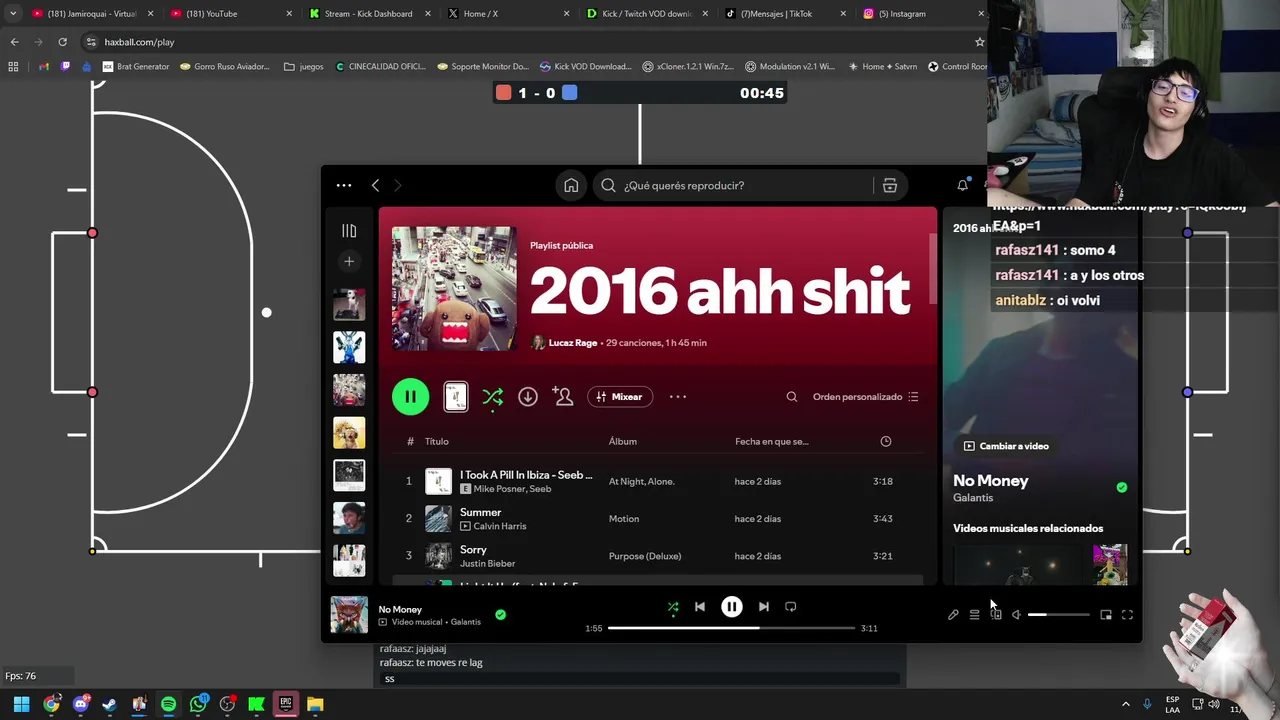The image size is (1280, 720).
Task: Skip to next track
Action: 763,607
